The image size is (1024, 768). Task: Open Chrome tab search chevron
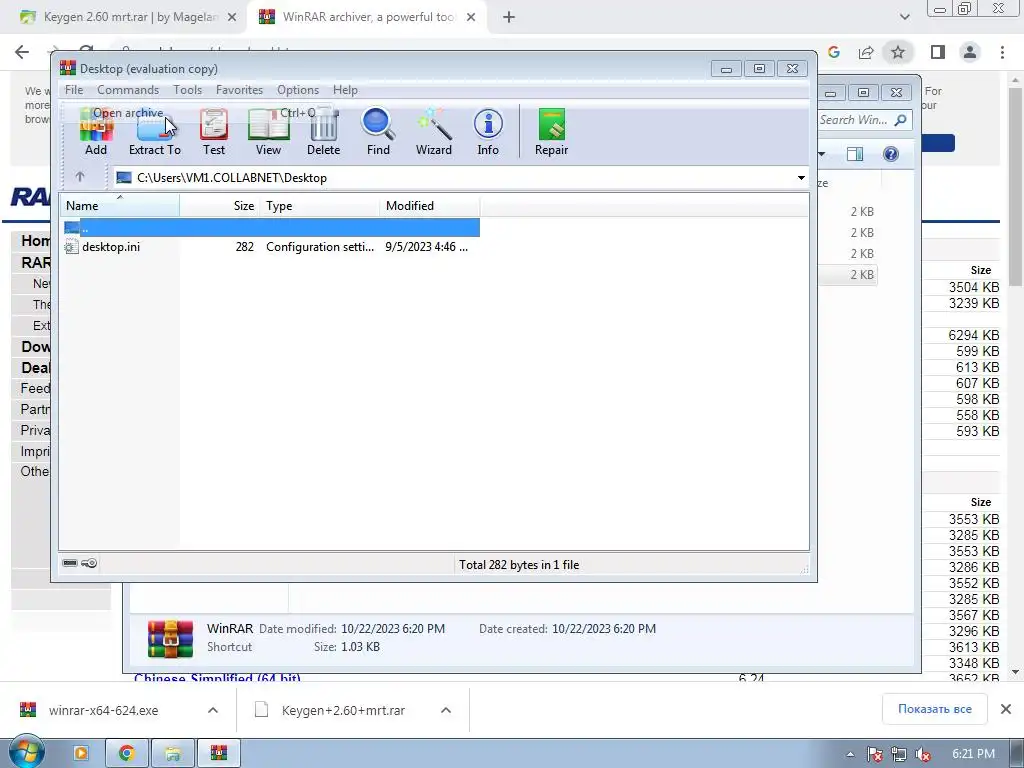tap(904, 17)
